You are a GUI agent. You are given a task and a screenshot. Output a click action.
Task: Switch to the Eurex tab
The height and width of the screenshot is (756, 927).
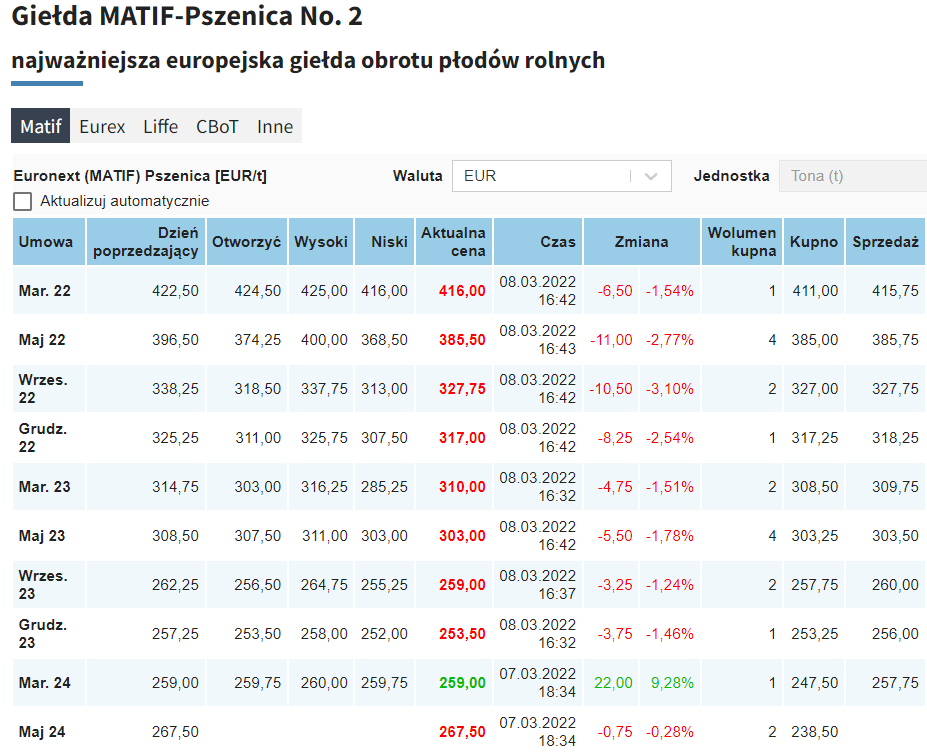pyautogui.click(x=102, y=127)
